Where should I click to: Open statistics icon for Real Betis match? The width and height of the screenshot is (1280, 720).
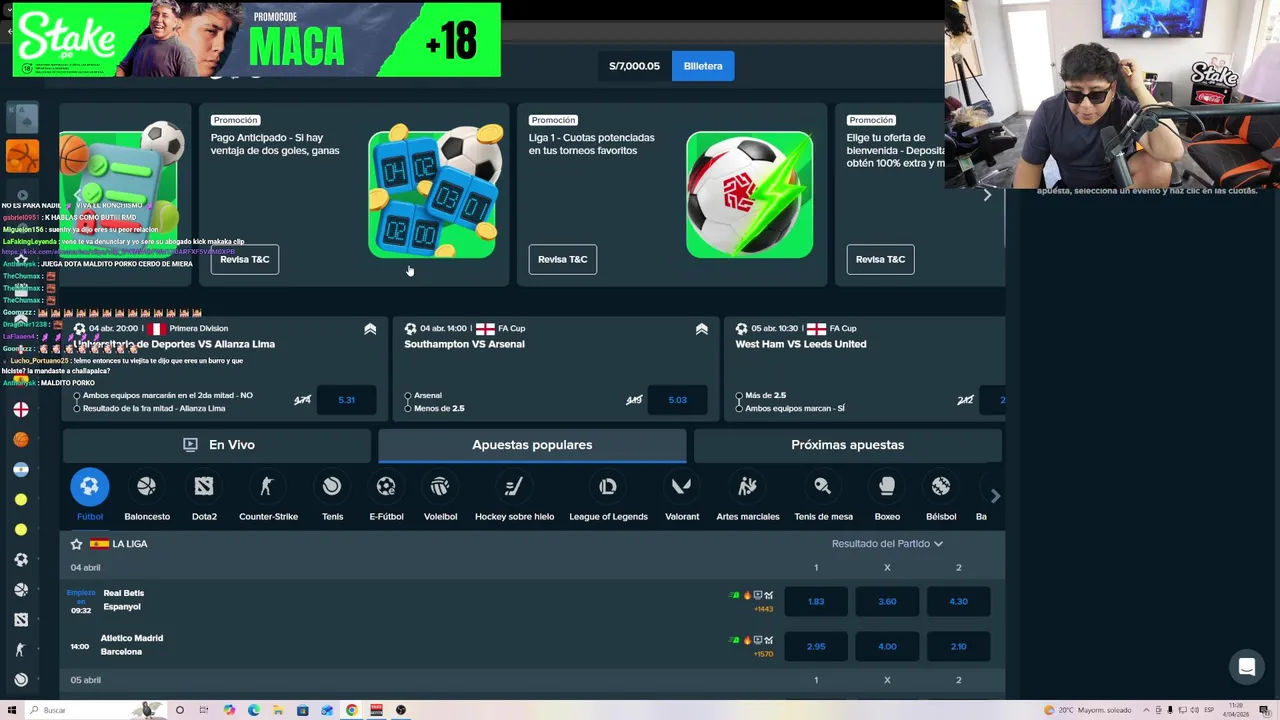[768, 595]
